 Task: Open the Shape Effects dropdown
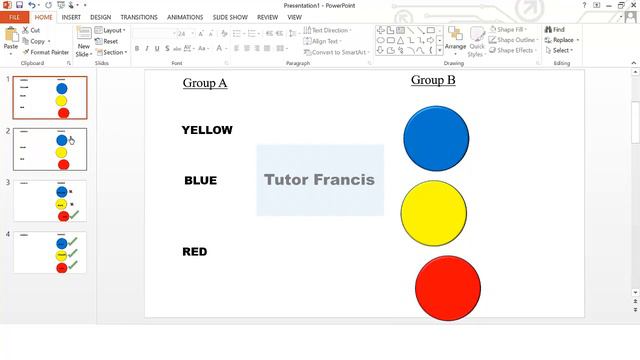pyautogui.click(x=512, y=50)
